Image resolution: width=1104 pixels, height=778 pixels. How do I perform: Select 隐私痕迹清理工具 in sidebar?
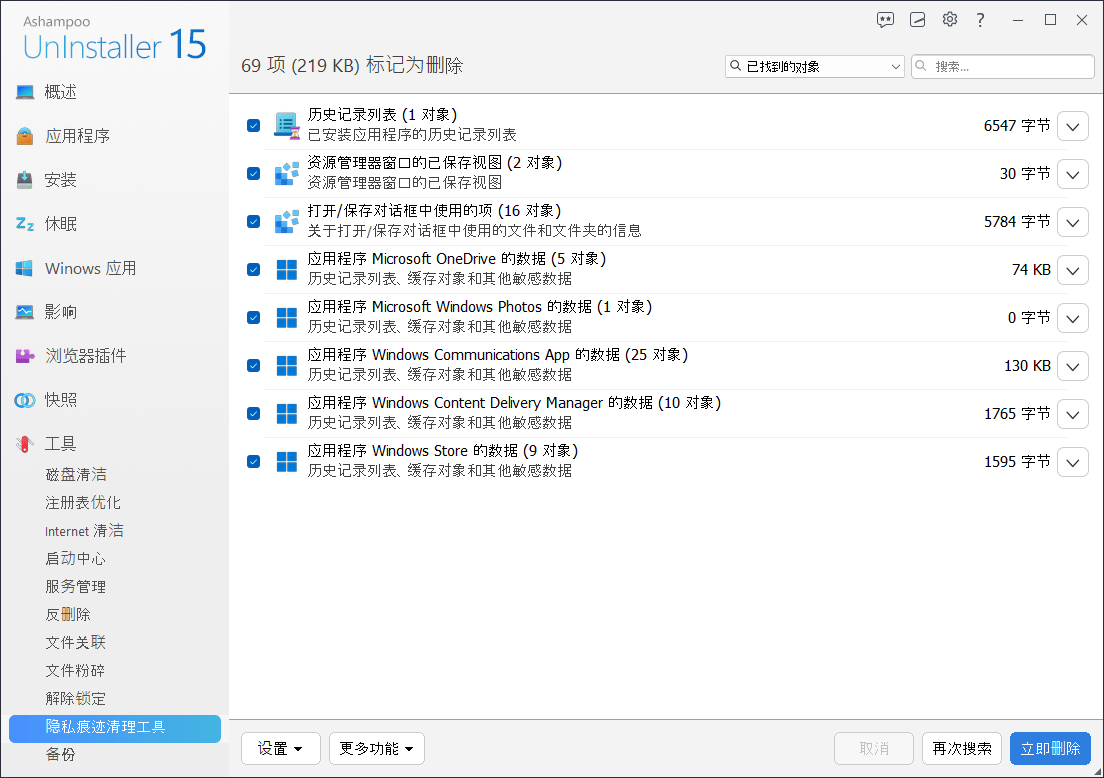coord(115,729)
